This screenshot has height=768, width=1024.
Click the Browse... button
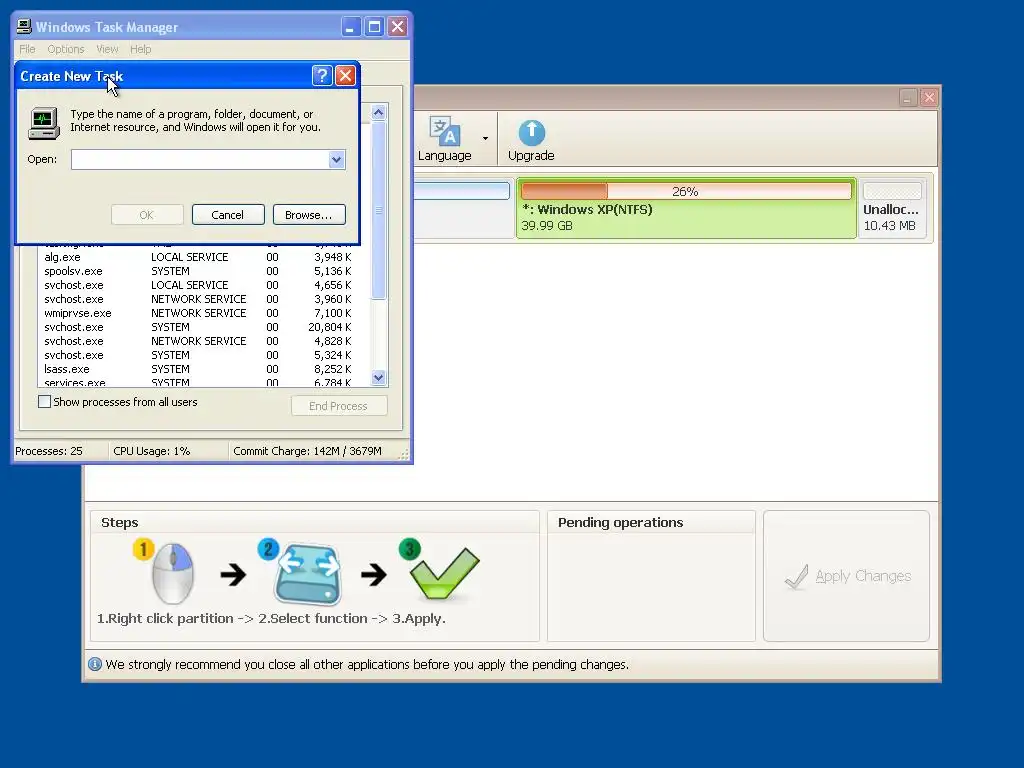pyautogui.click(x=309, y=215)
